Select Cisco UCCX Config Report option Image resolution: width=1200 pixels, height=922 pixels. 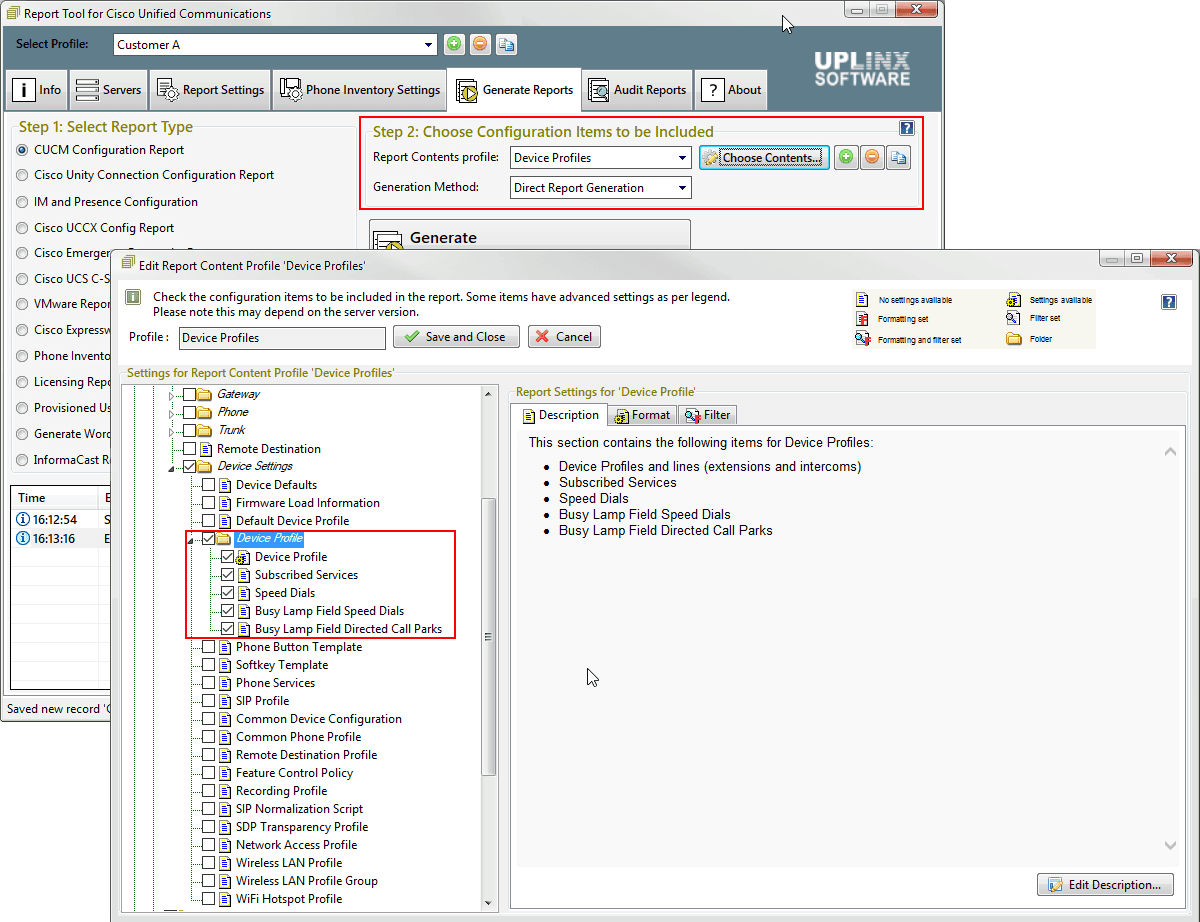(x=23, y=228)
